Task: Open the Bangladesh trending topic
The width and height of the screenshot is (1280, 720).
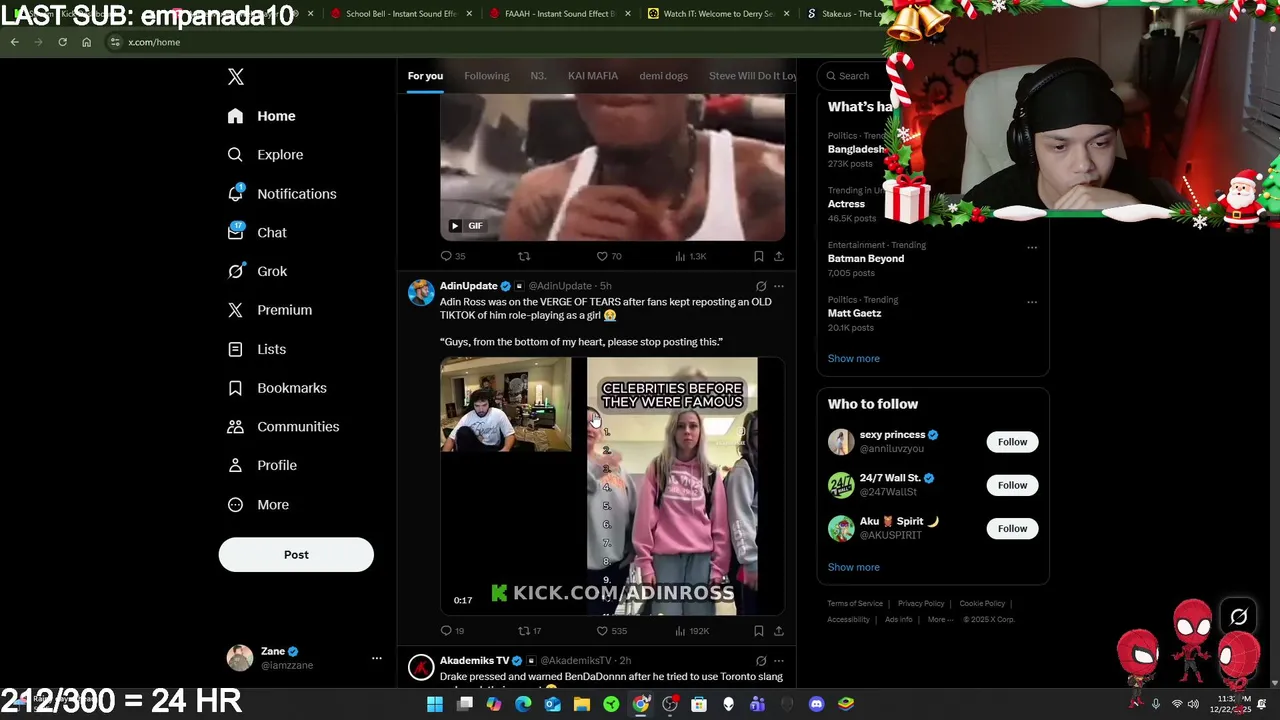Action: click(856, 149)
